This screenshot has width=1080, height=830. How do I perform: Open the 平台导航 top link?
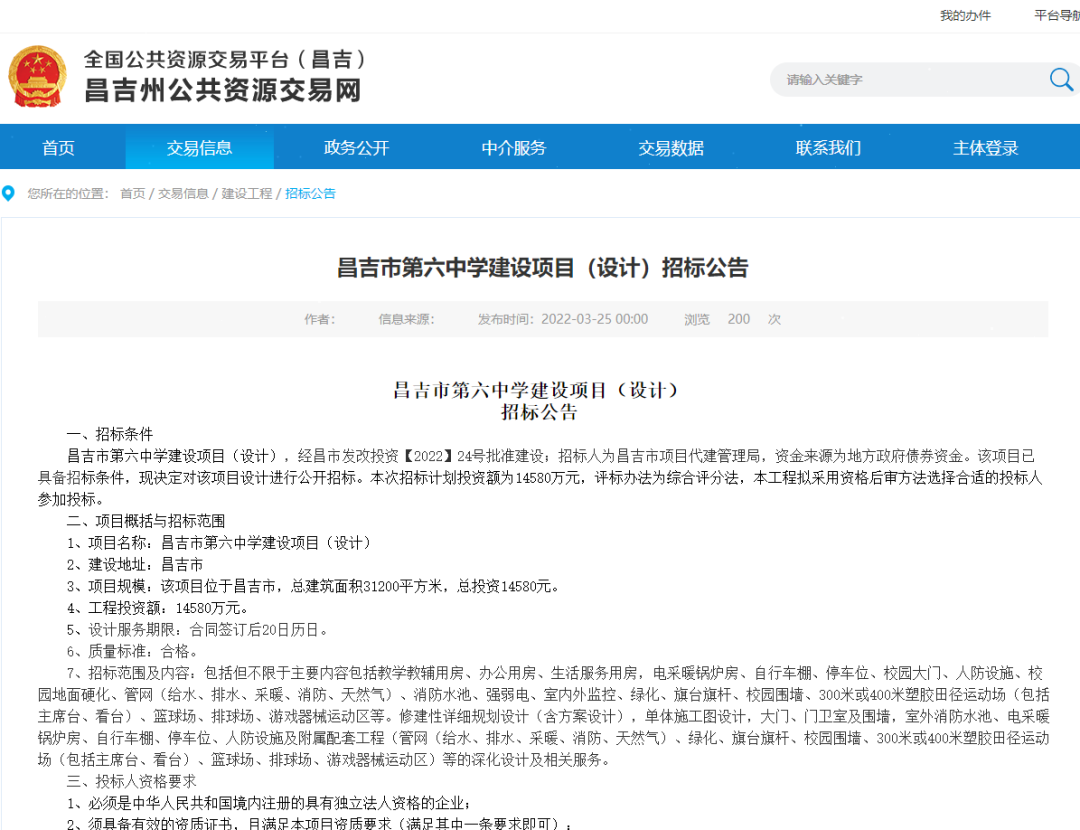(1057, 16)
